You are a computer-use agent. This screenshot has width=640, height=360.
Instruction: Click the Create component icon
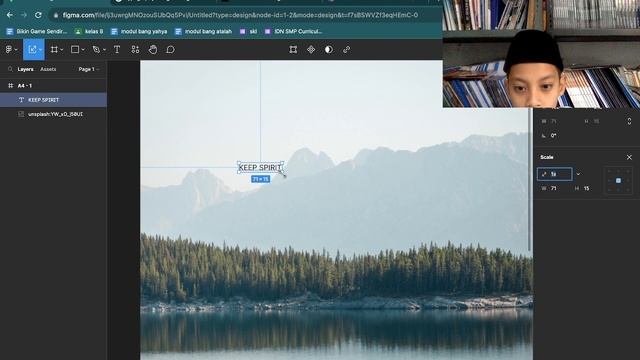[311, 49]
